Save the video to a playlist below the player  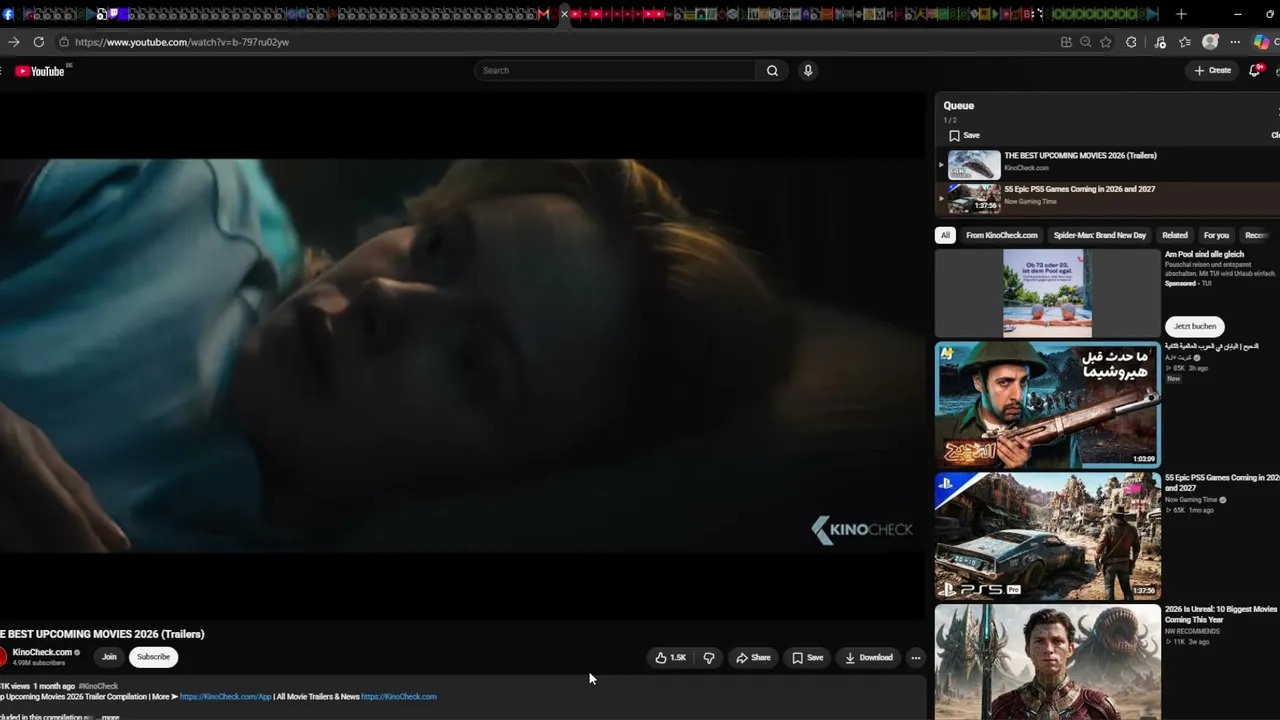pos(808,658)
